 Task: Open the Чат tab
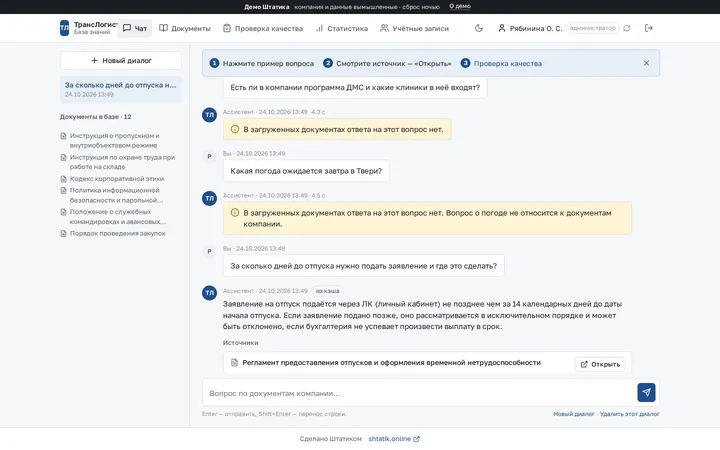(135, 28)
